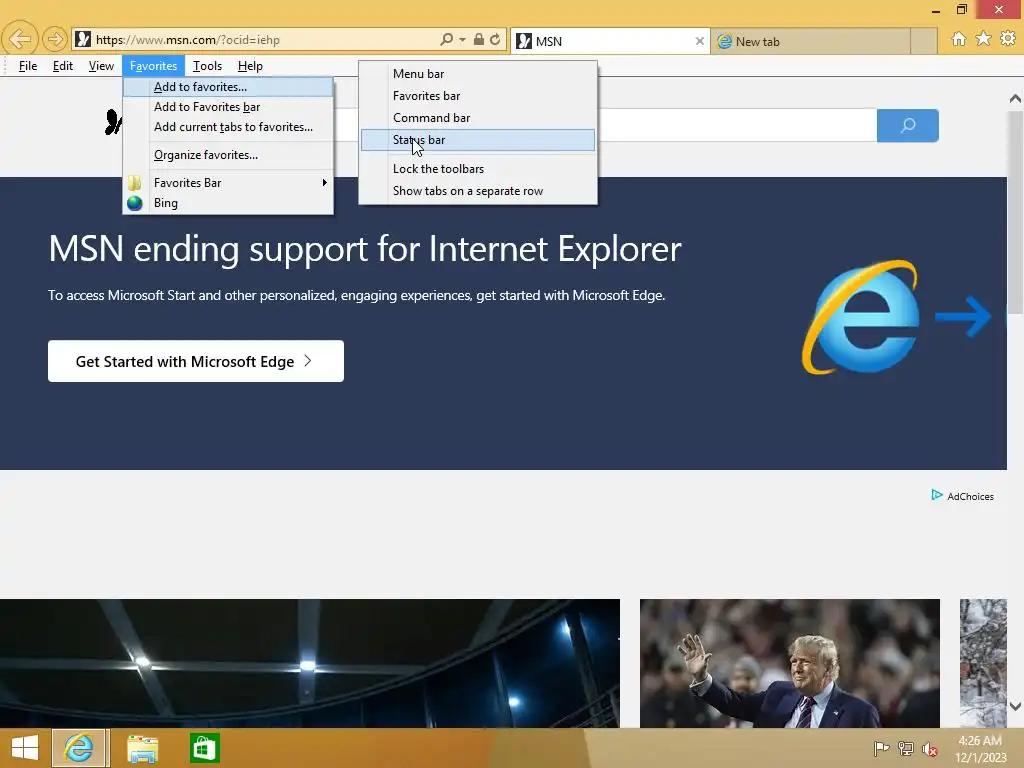Screen dimensions: 1024x768
Task: Open the Favorites star icon
Action: (984, 39)
